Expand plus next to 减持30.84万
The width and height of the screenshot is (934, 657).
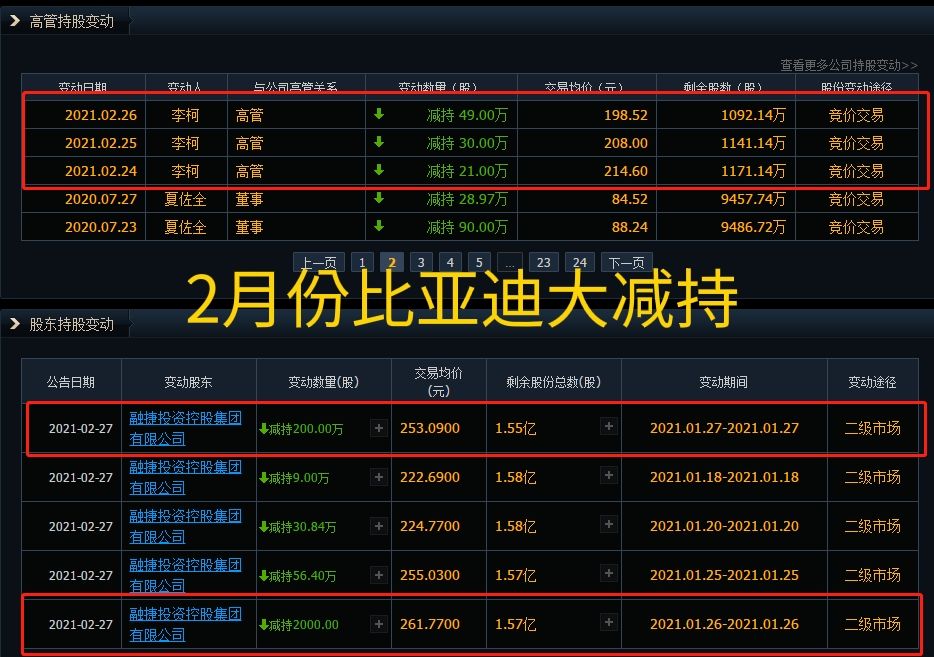pos(378,525)
